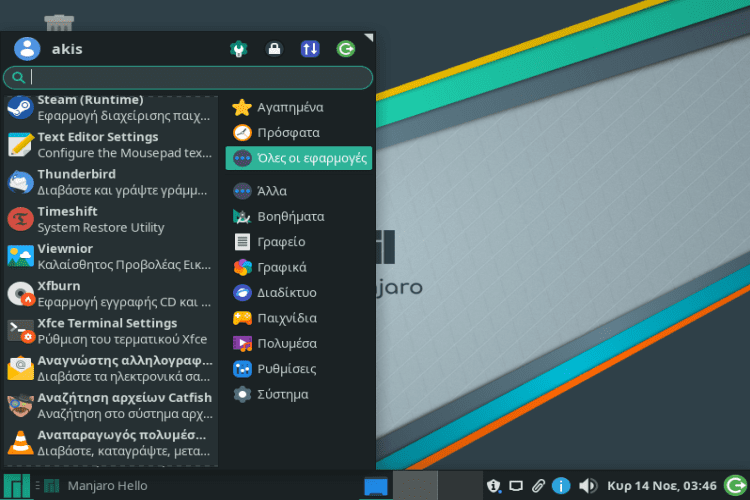Open the Steam (Runtime) application entry
The image size is (750, 500).
pyautogui.click(x=110, y=108)
